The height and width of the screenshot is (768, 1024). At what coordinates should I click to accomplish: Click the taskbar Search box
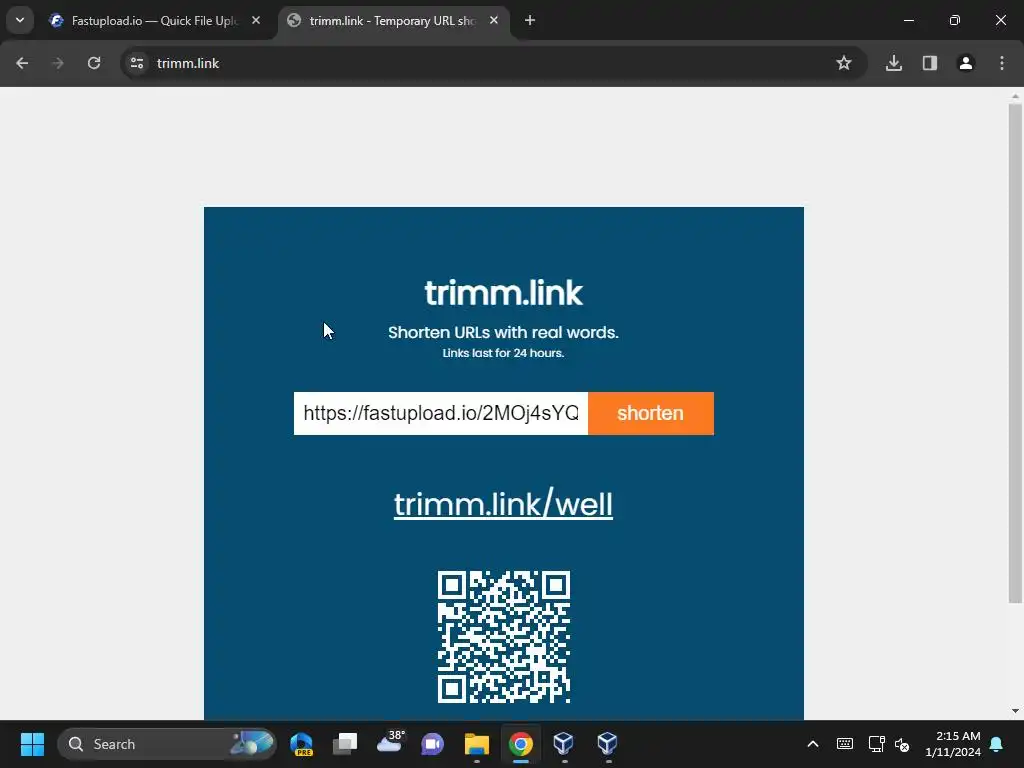tap(167, 744)
